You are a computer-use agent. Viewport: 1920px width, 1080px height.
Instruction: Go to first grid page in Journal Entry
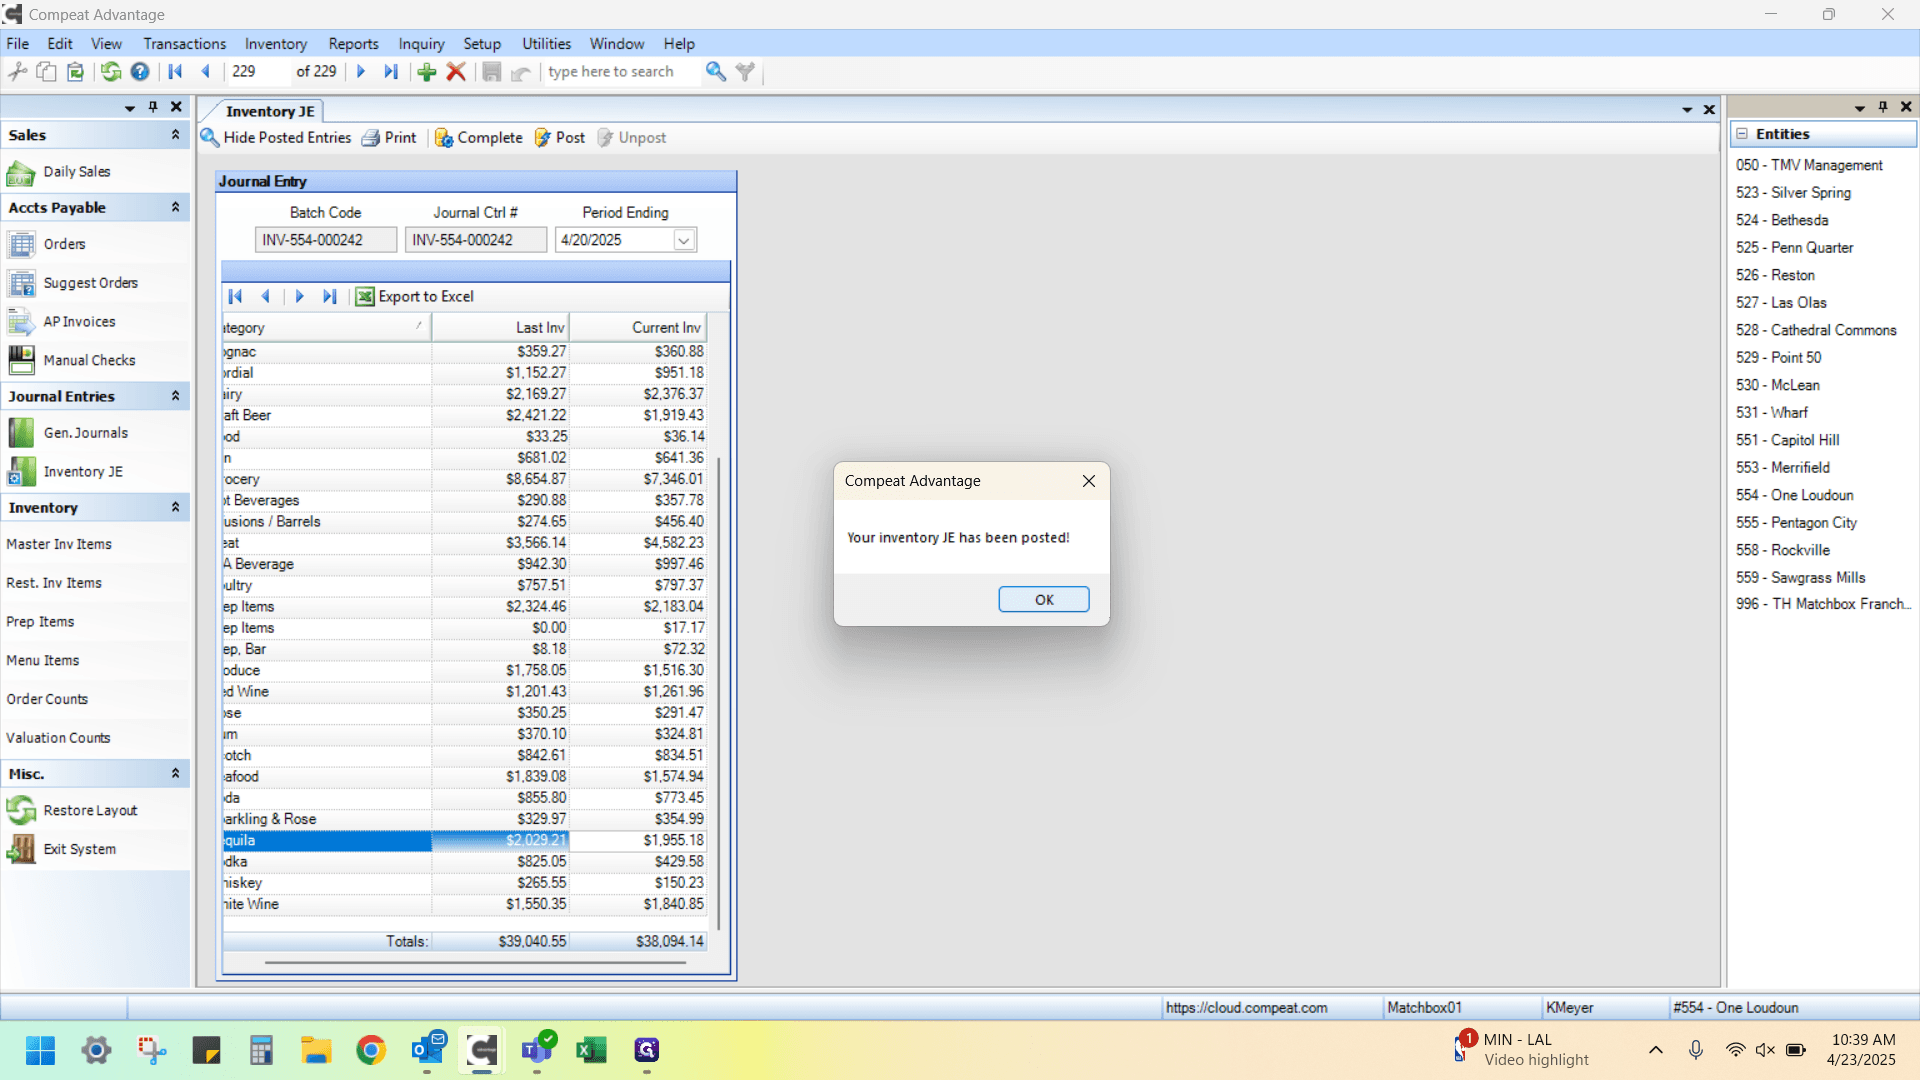[x=235, y=296]
